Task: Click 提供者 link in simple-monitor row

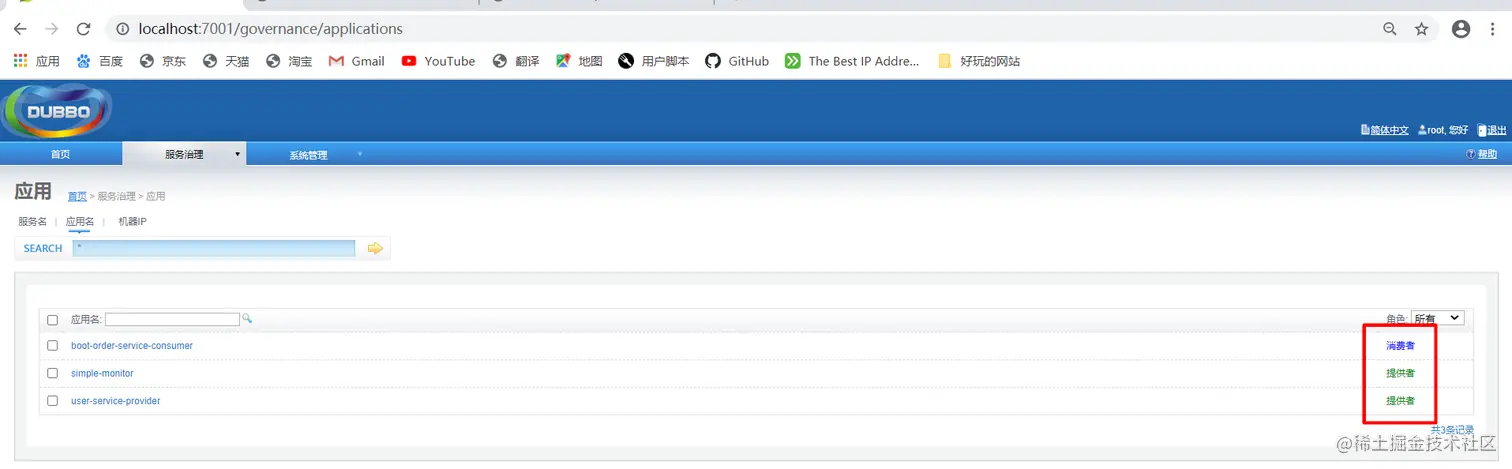Action: pos(1400,374)
